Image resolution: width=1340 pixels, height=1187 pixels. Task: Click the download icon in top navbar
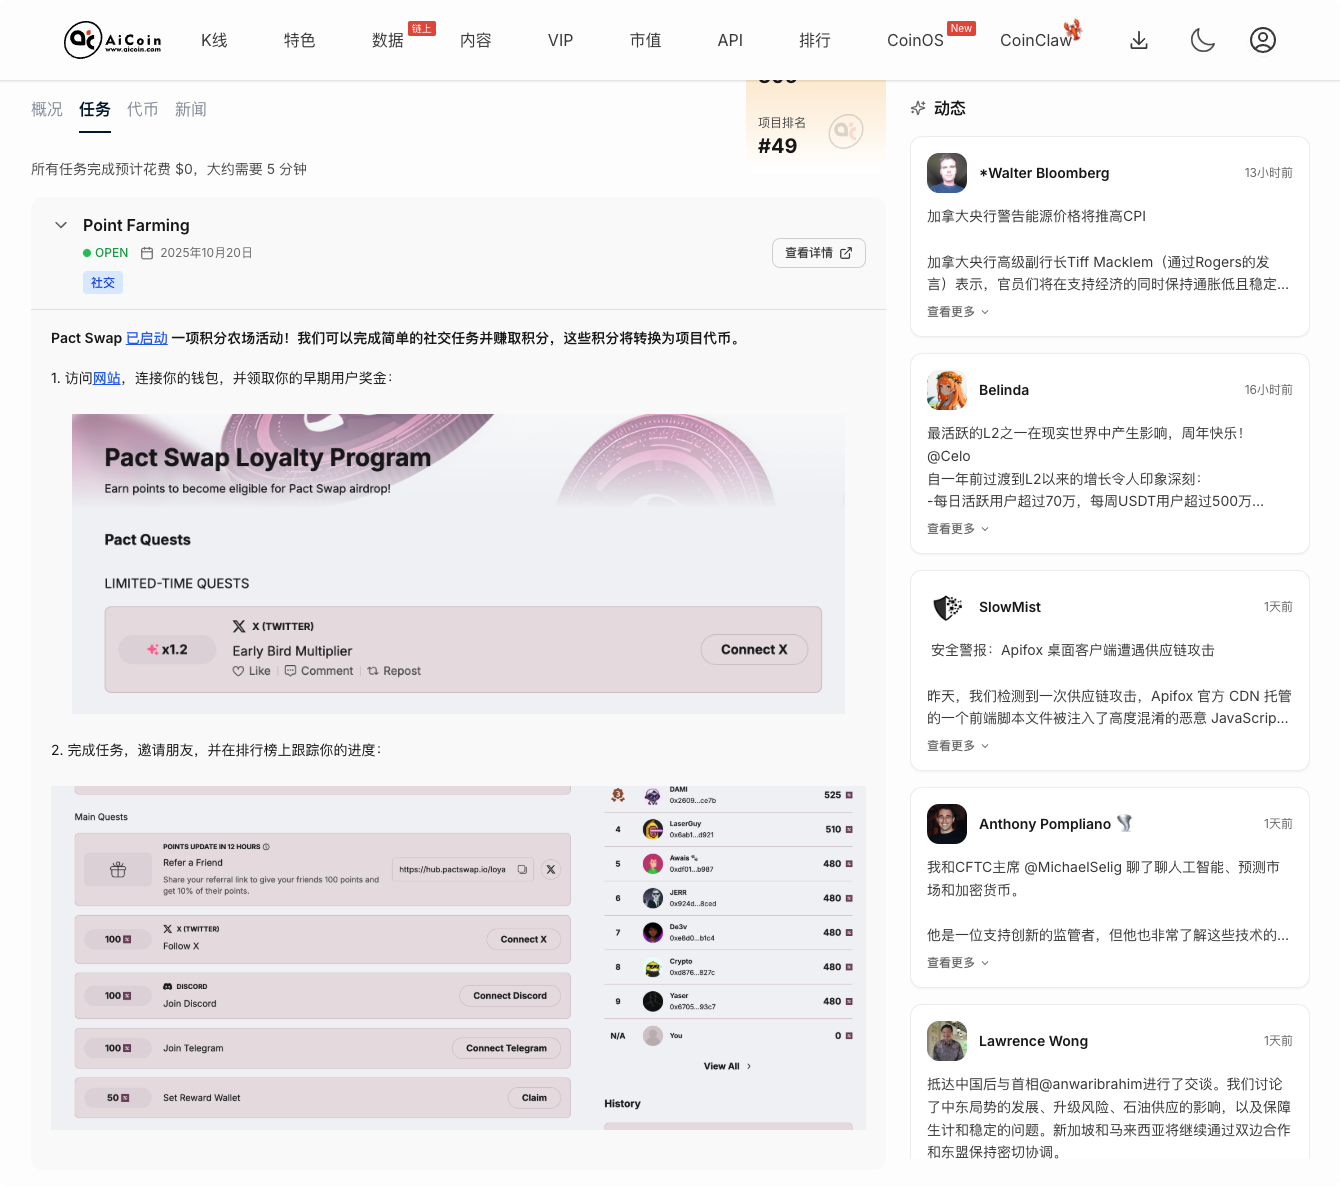1139,40
